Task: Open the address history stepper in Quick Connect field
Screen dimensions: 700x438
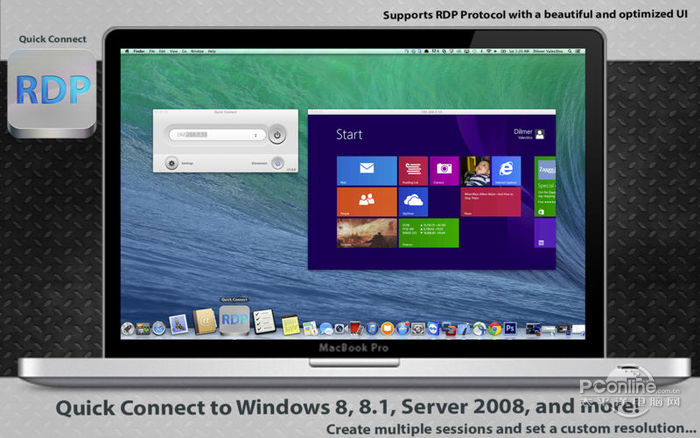Action: point(256,135)
